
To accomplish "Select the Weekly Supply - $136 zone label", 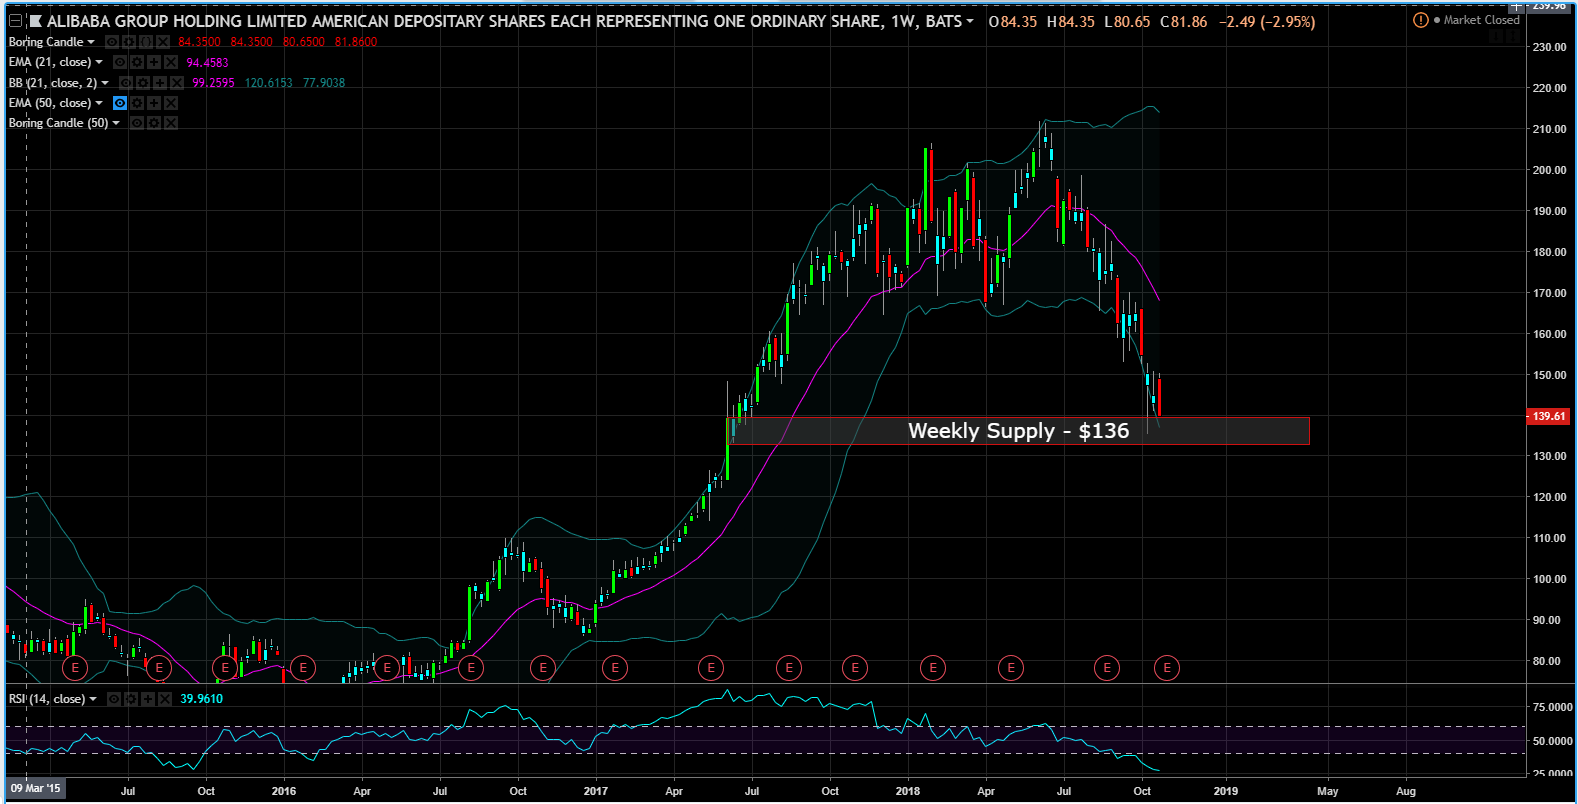I will click(x=1018, y=431).
